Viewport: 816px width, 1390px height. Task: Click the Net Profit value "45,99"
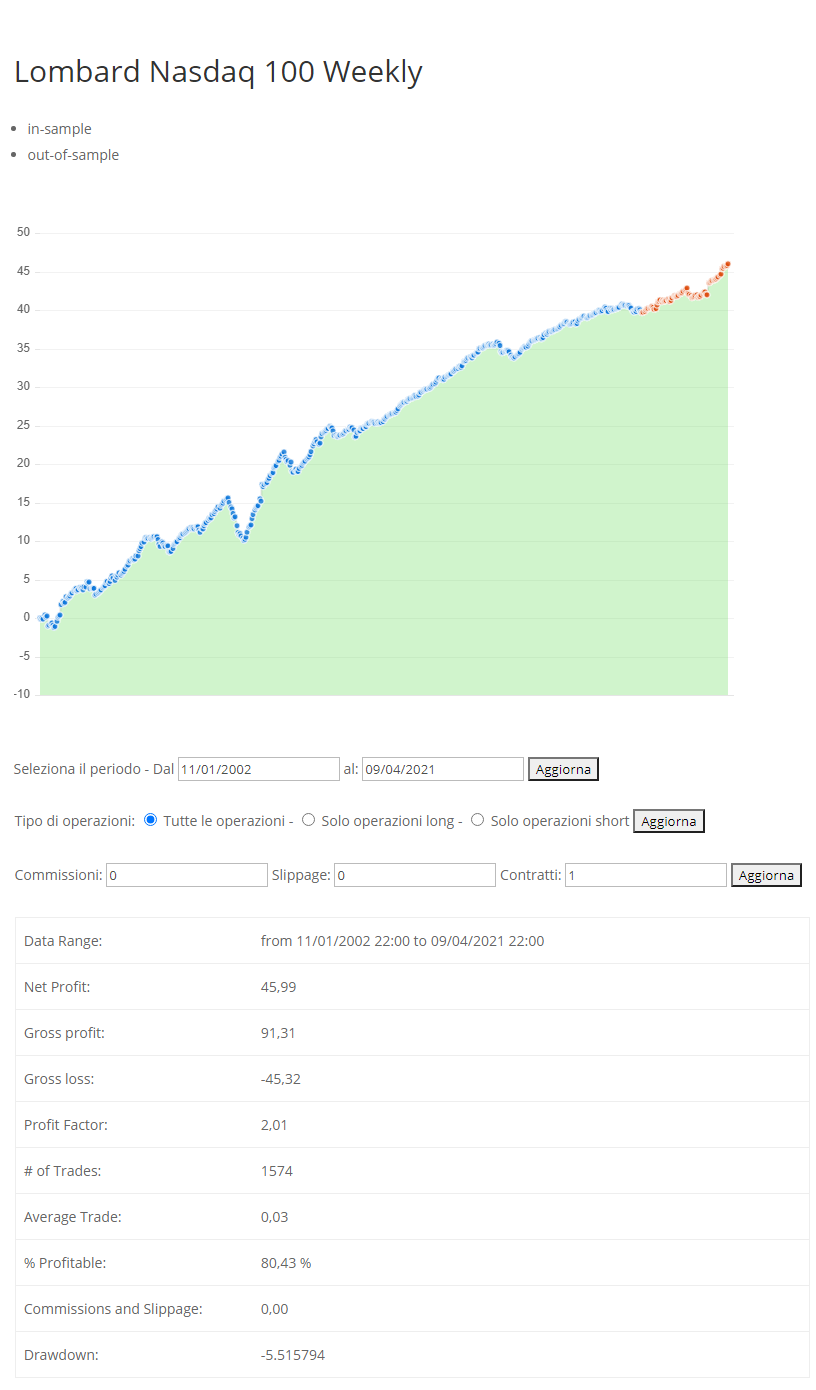coord(278,987)
